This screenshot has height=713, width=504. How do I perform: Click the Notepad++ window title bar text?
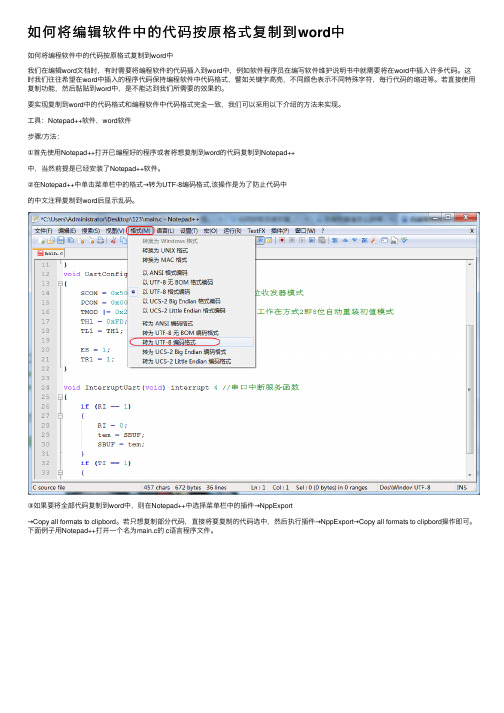120,219
